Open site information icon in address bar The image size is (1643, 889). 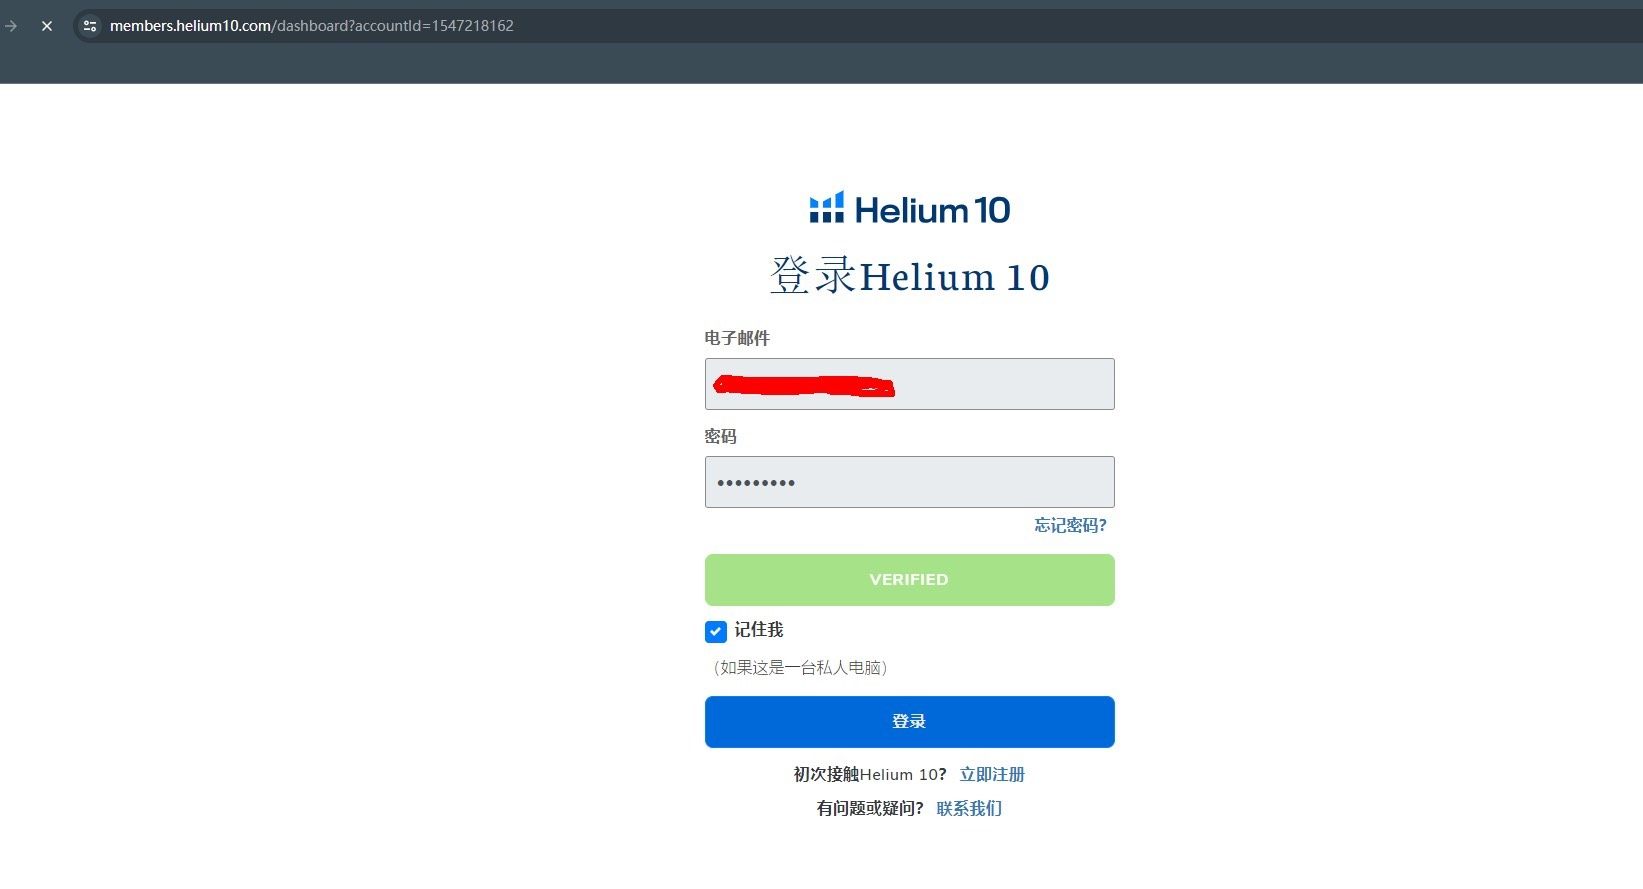(x=90, y=26)
